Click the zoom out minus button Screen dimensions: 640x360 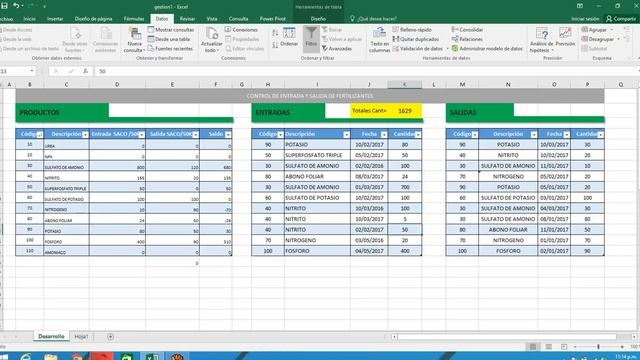[x=575, y=347]
